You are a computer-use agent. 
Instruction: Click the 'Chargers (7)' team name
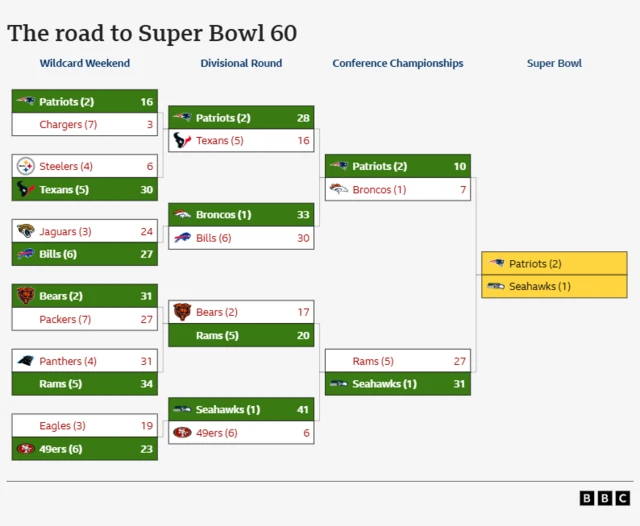tap(68, 124)
